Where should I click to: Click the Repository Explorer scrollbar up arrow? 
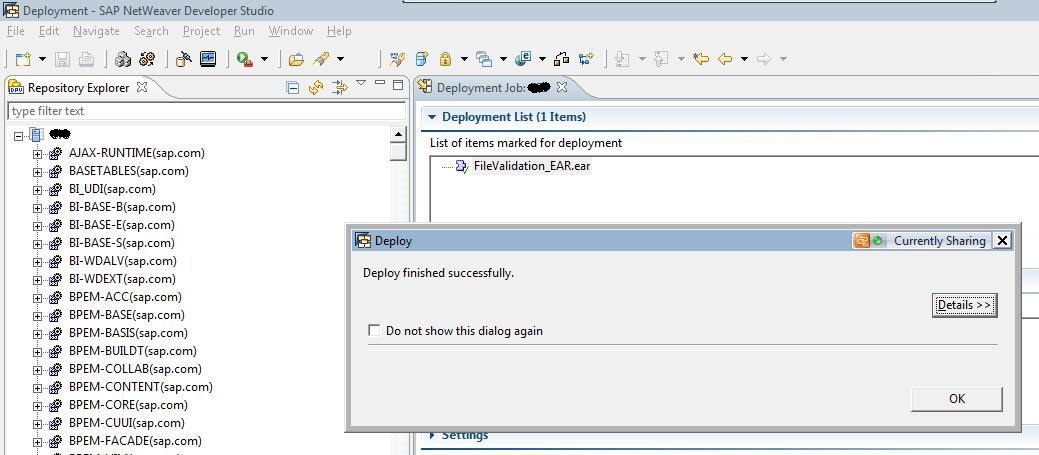(398, 135)
